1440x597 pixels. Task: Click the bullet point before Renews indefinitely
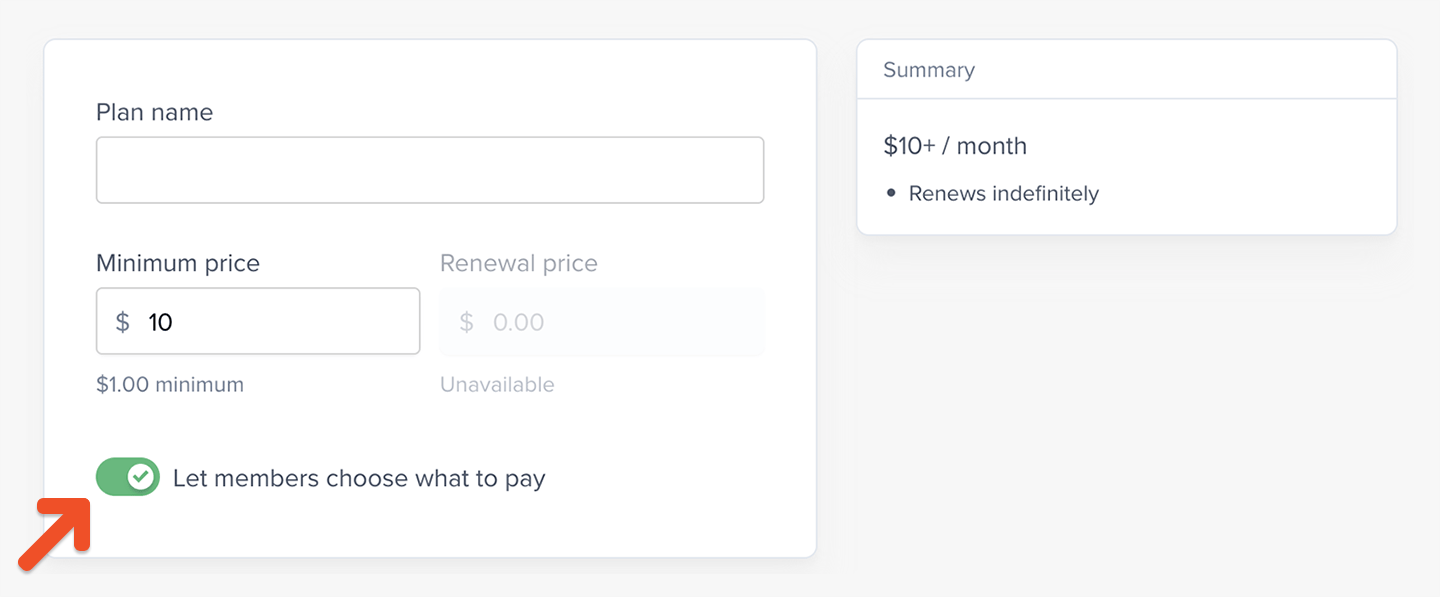click(x=891, y=193)
